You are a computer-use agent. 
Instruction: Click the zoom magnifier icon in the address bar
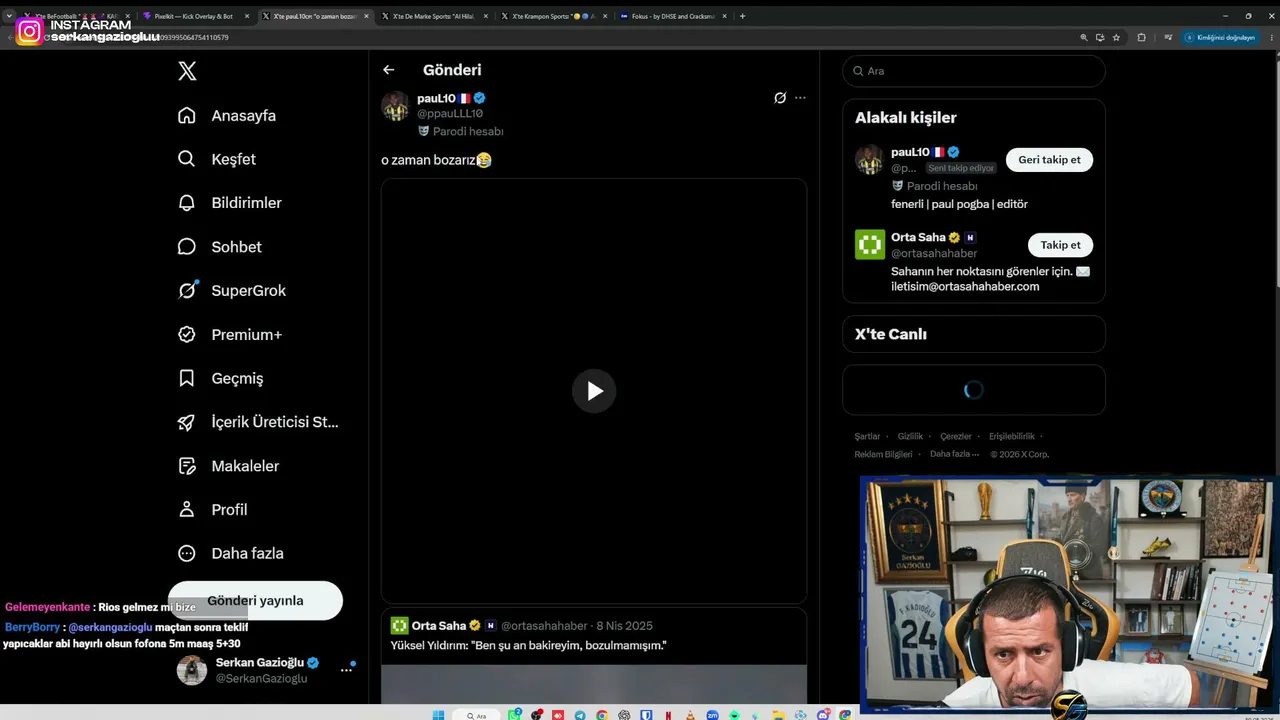pos(1084,37)
